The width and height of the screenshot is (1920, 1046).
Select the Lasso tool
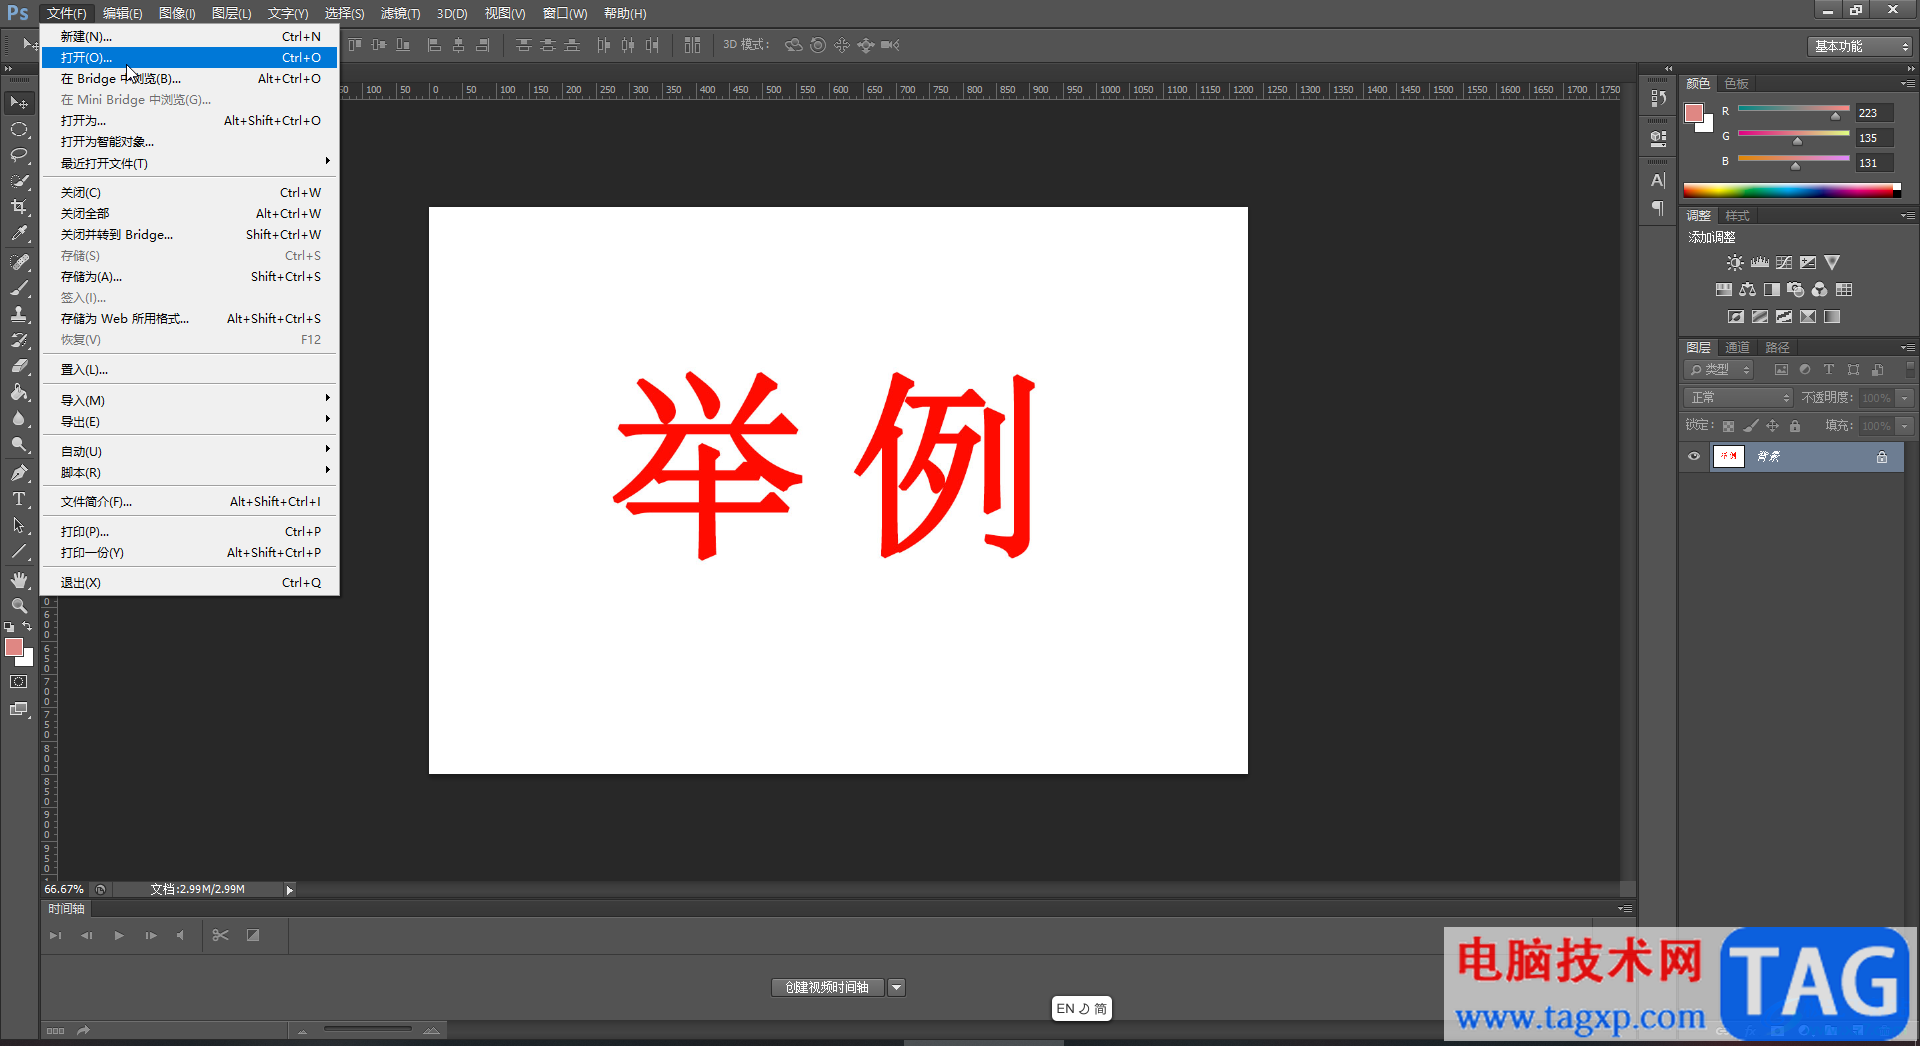[x=19, y=155]
